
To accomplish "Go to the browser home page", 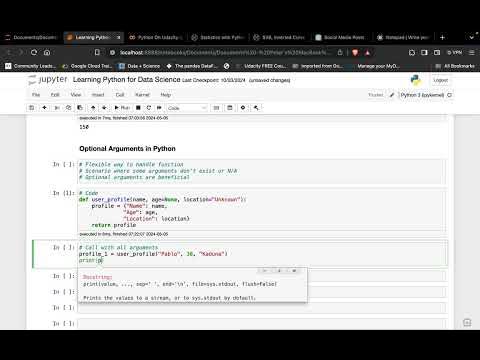I will 47,52.
